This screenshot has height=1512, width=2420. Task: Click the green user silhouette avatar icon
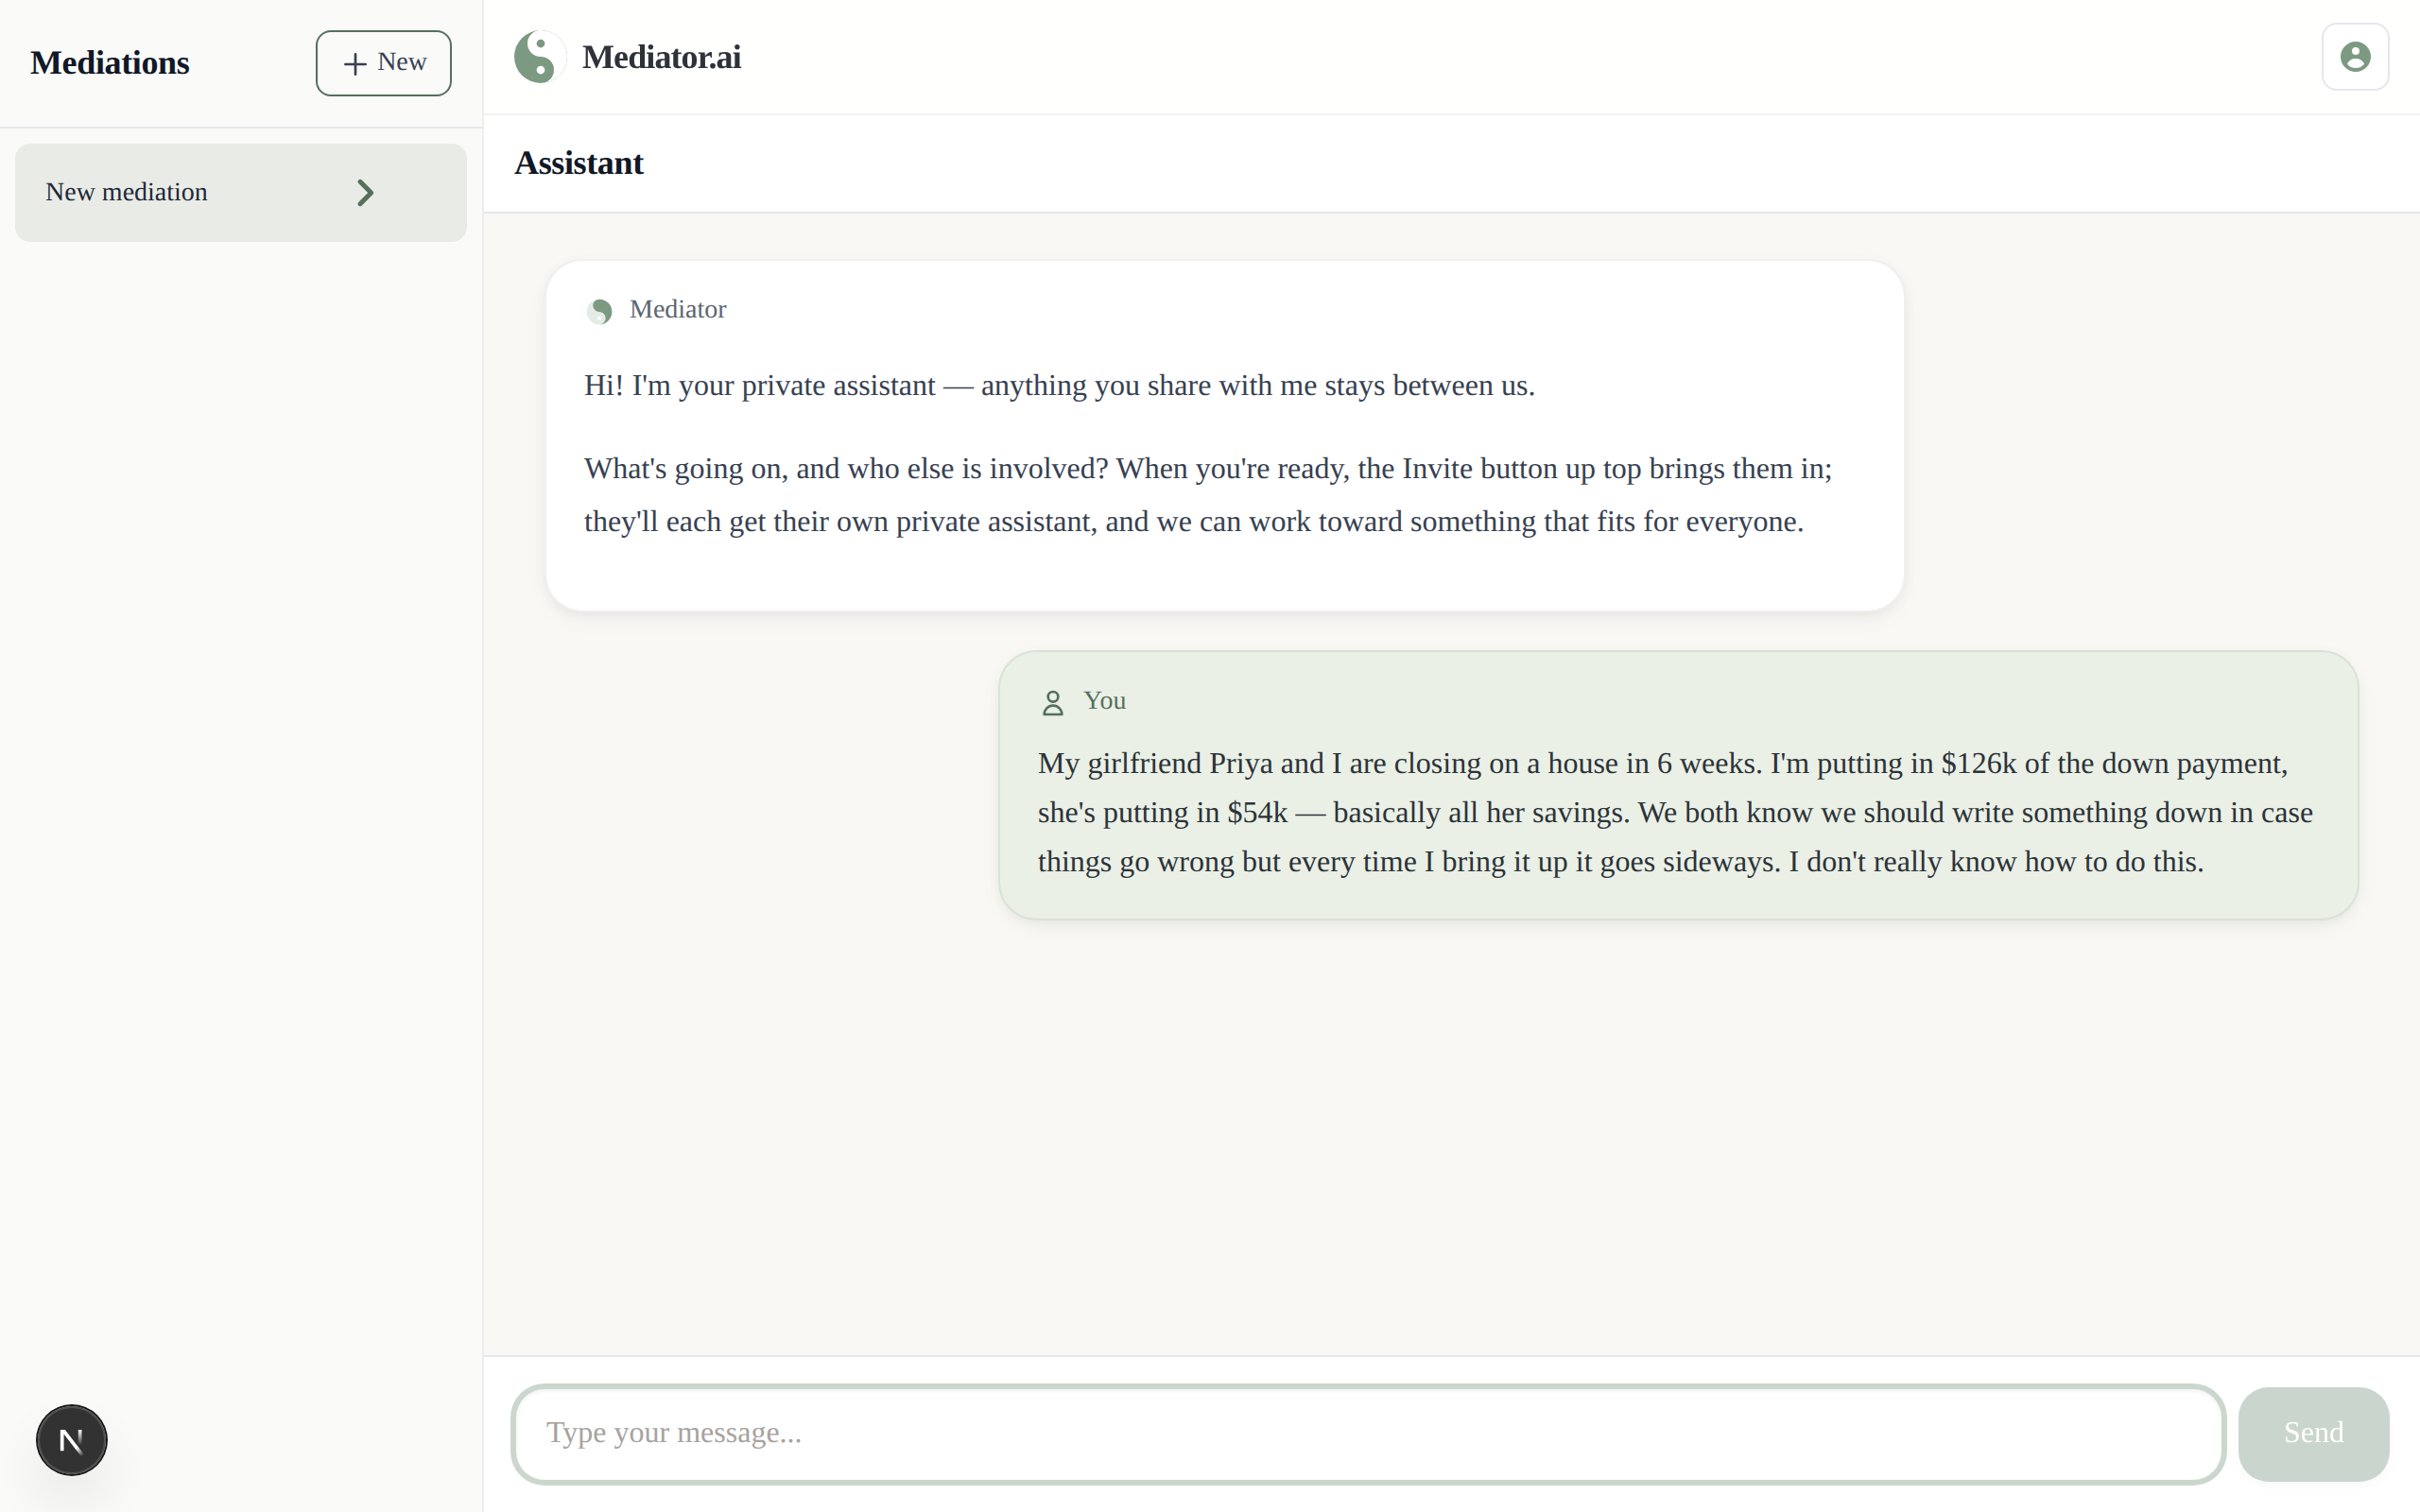2355,56
